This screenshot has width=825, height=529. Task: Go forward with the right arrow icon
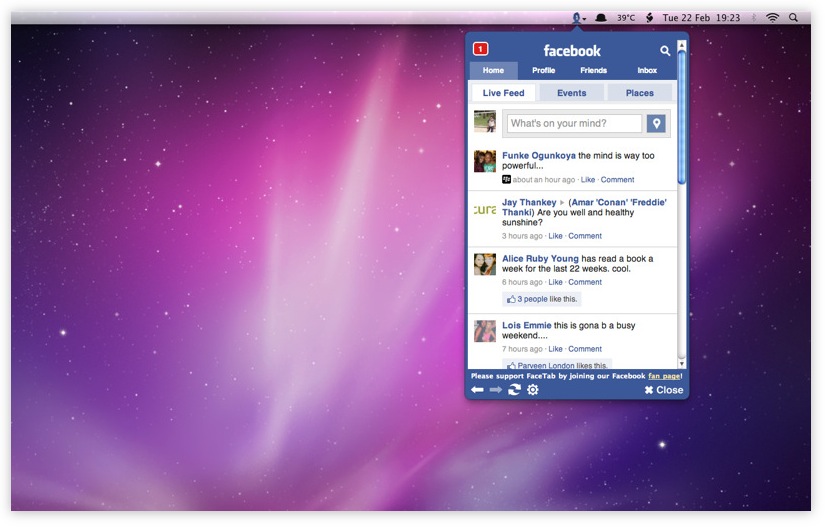click(496, 390)
